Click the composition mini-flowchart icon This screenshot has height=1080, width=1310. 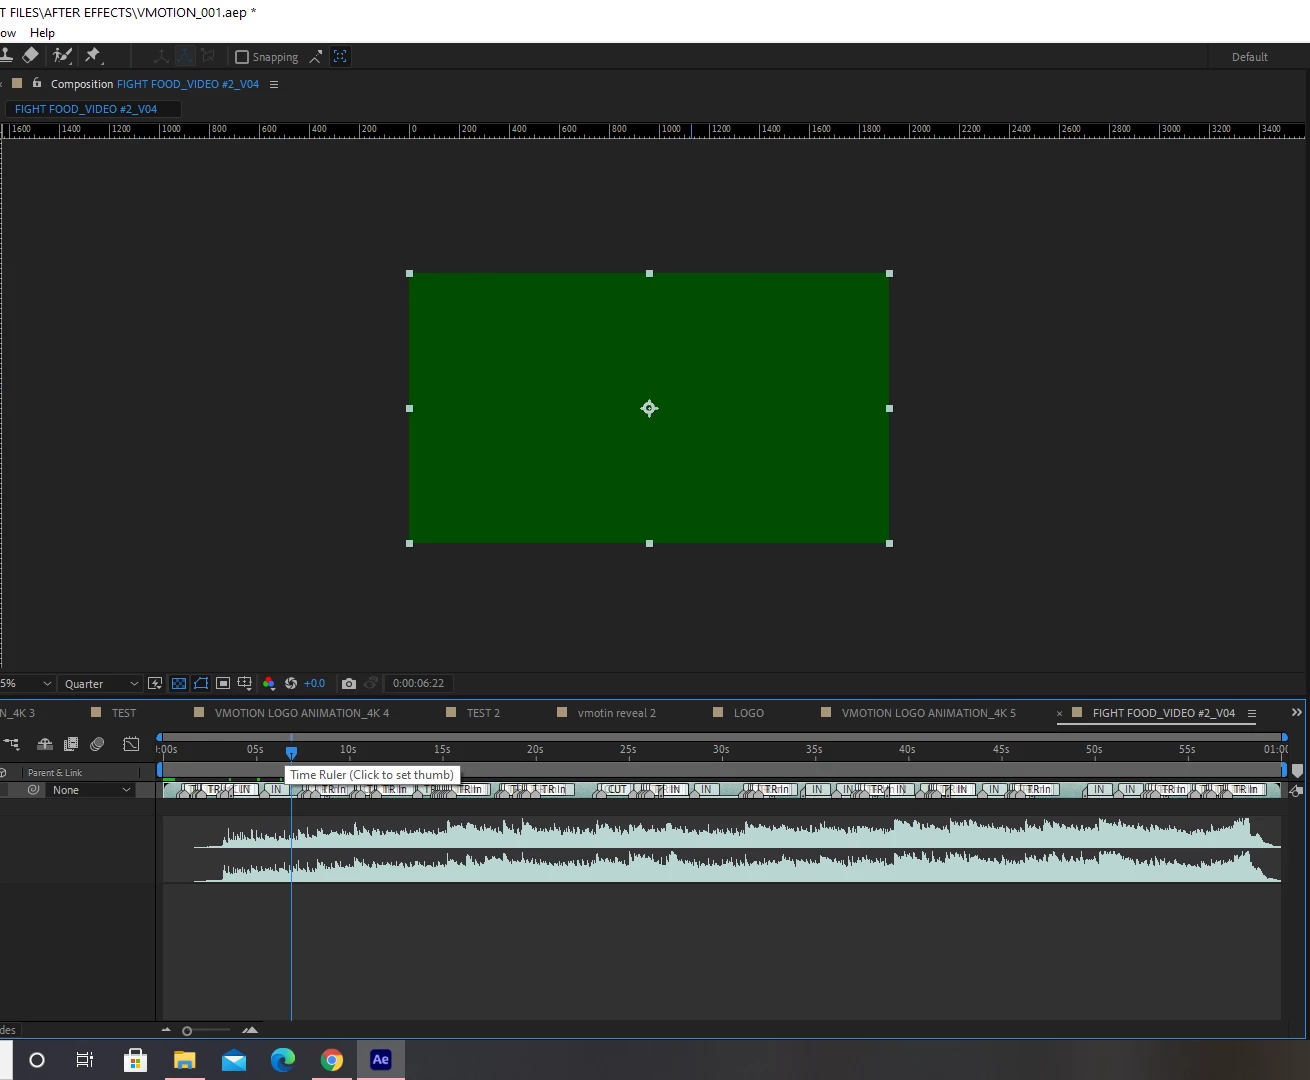[12, 744]
